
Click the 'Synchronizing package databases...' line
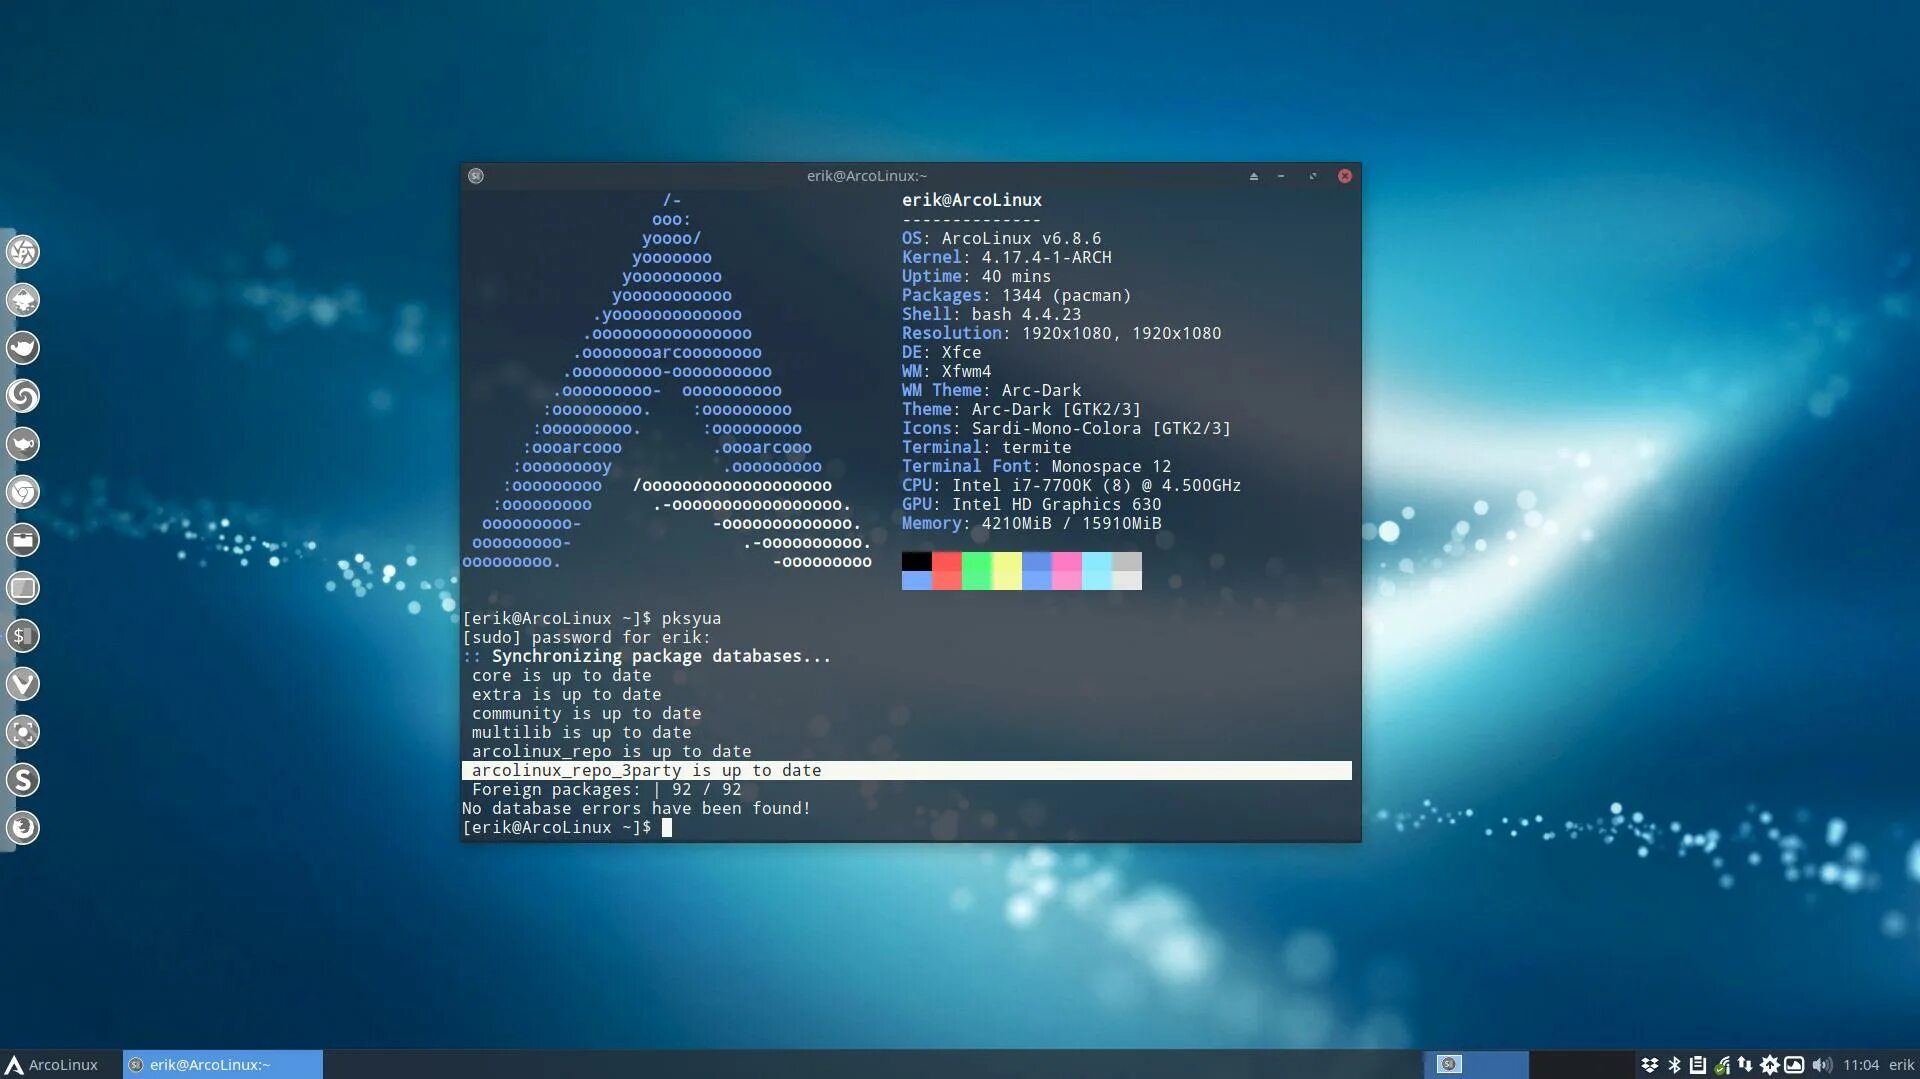646,657
